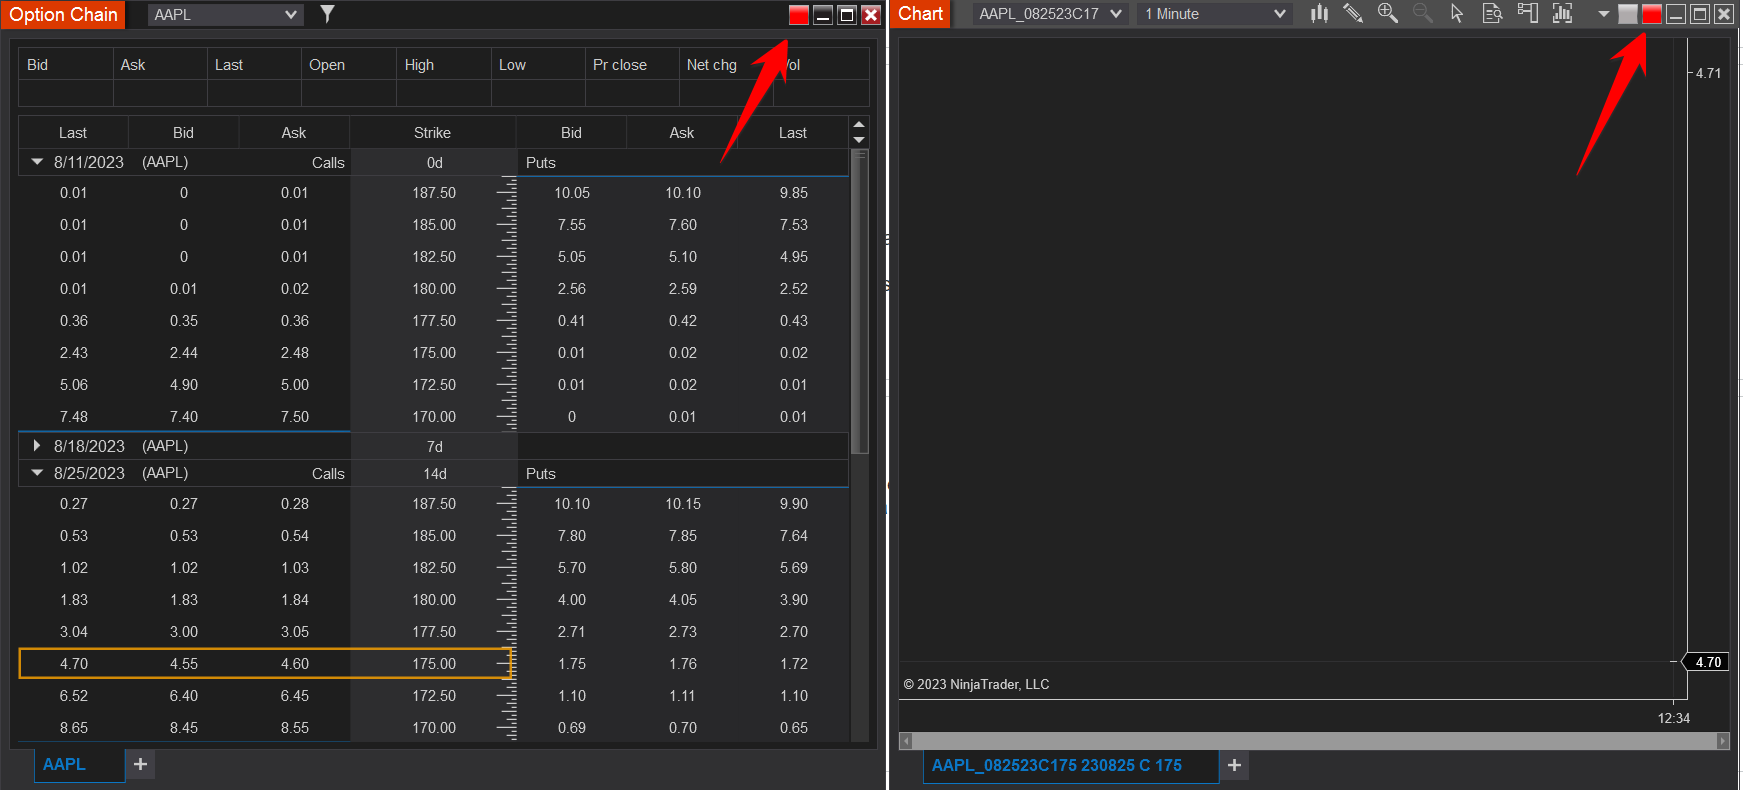Click the Net chg header in quote panel
The height and width of the screenshot is (790, 1743).
click(x=712, y=65)
